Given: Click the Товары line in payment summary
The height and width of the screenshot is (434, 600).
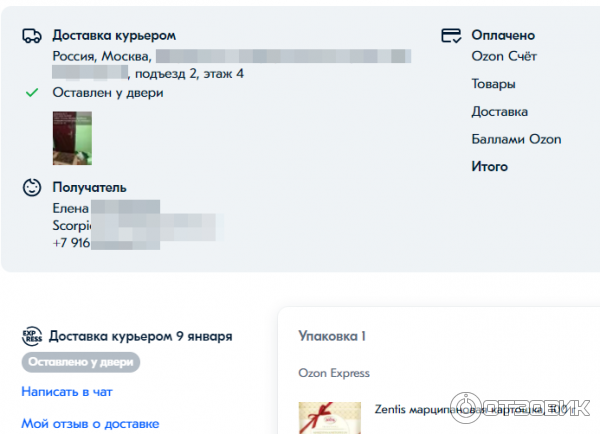Looking at the screenshot, I should (493, 84).
